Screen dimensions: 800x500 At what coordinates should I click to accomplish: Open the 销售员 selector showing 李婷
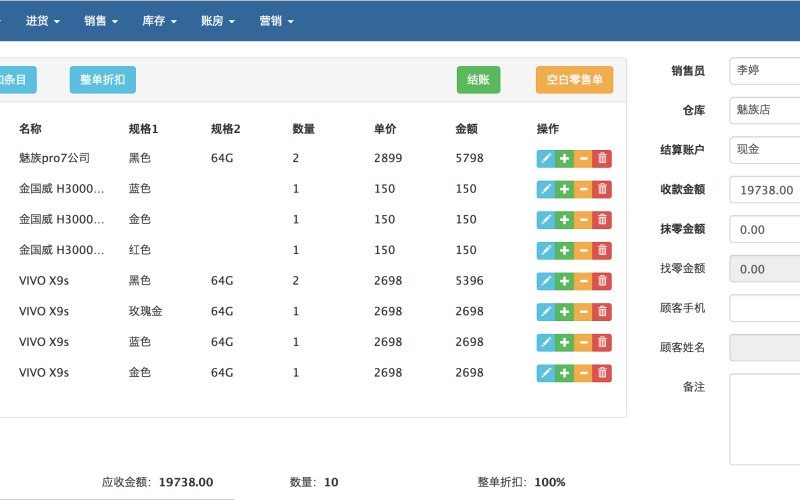click(x=765, y=70)
